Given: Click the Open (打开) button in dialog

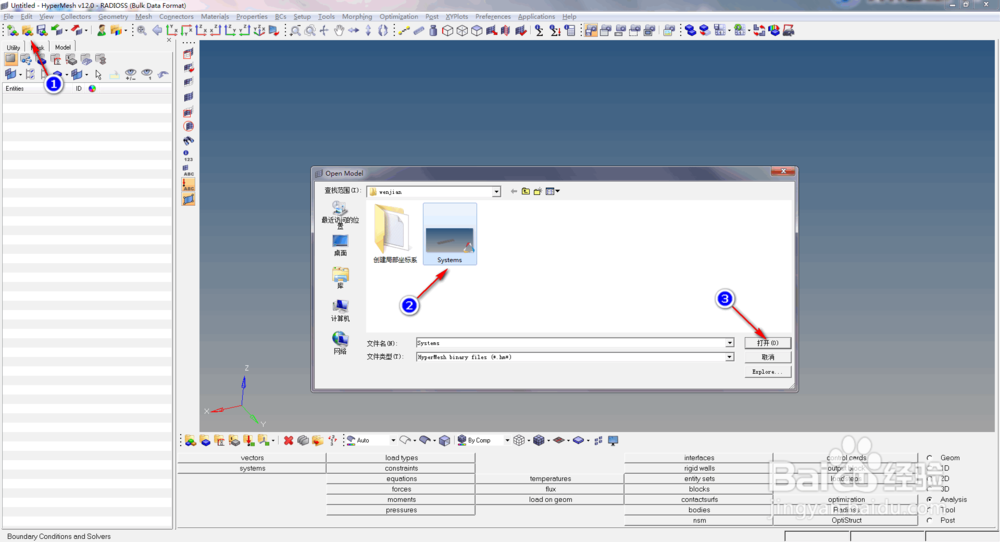Looking at the screenshot, I should point(767,343).
